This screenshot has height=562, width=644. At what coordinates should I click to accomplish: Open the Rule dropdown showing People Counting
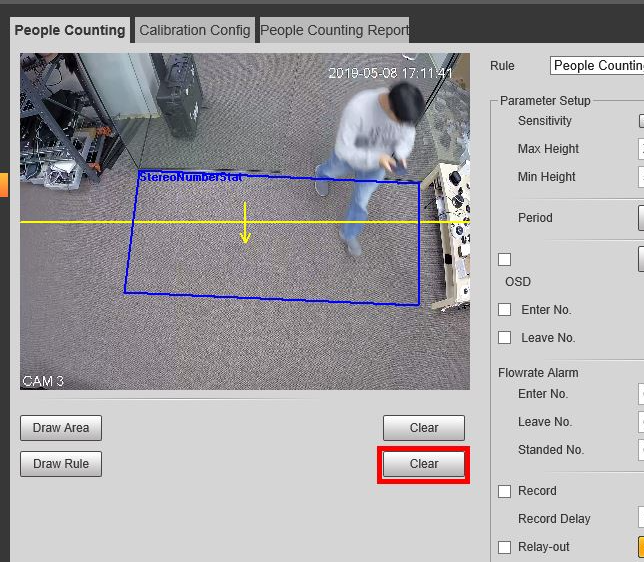597,66
